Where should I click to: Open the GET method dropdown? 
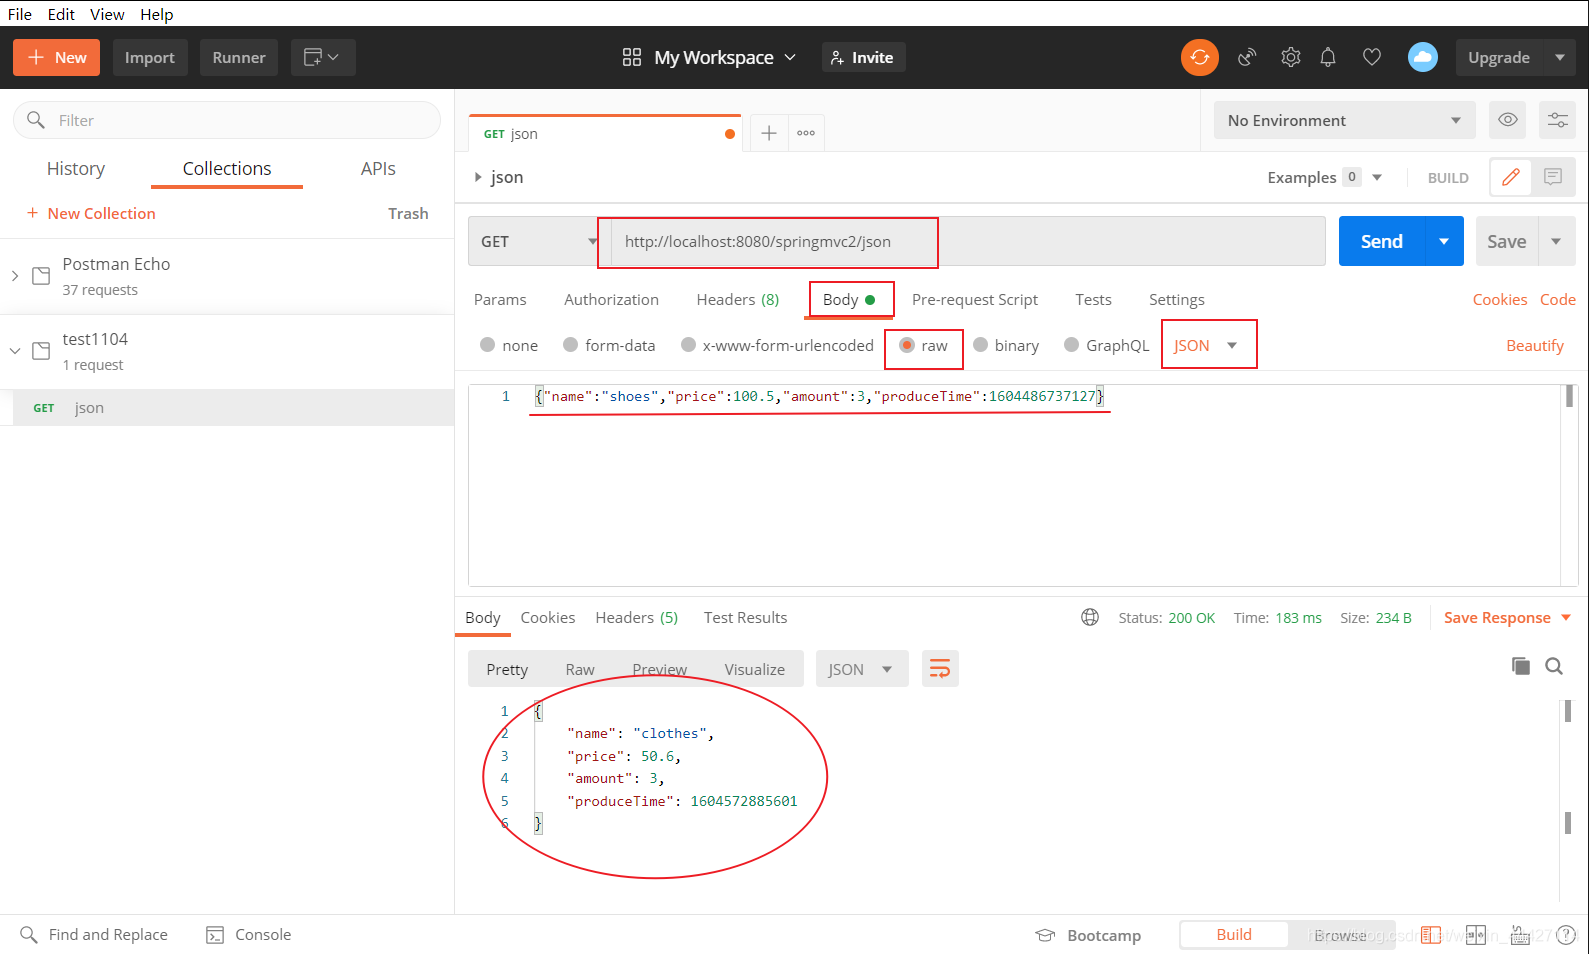click(539, 241)
